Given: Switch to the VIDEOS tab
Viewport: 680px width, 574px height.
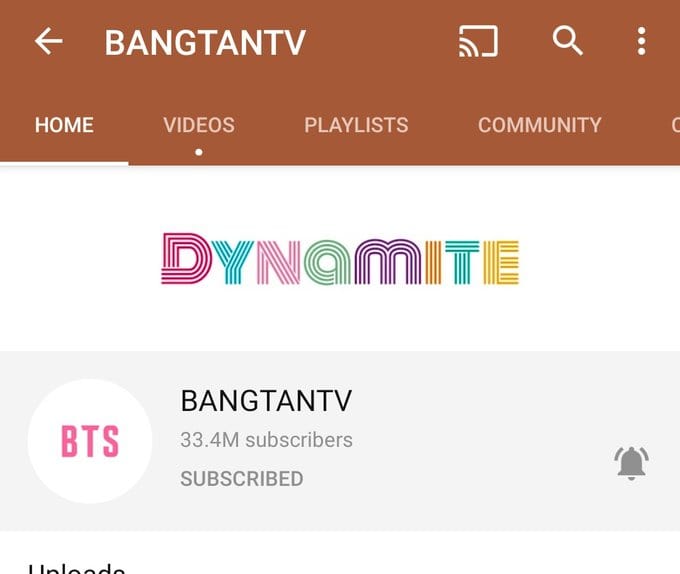Looking at the screenshot, I should tap(199, 125).
